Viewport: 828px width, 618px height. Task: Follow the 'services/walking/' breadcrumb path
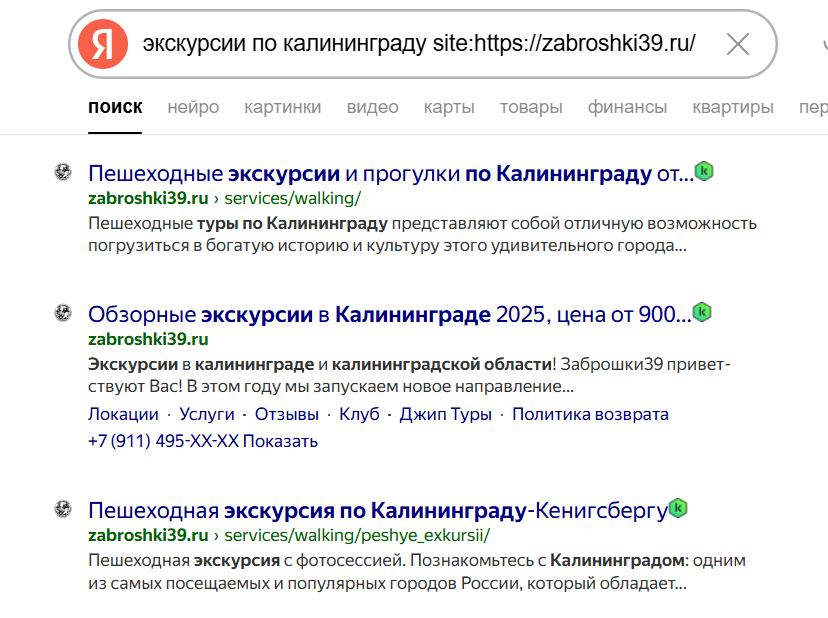pos(293,198)
